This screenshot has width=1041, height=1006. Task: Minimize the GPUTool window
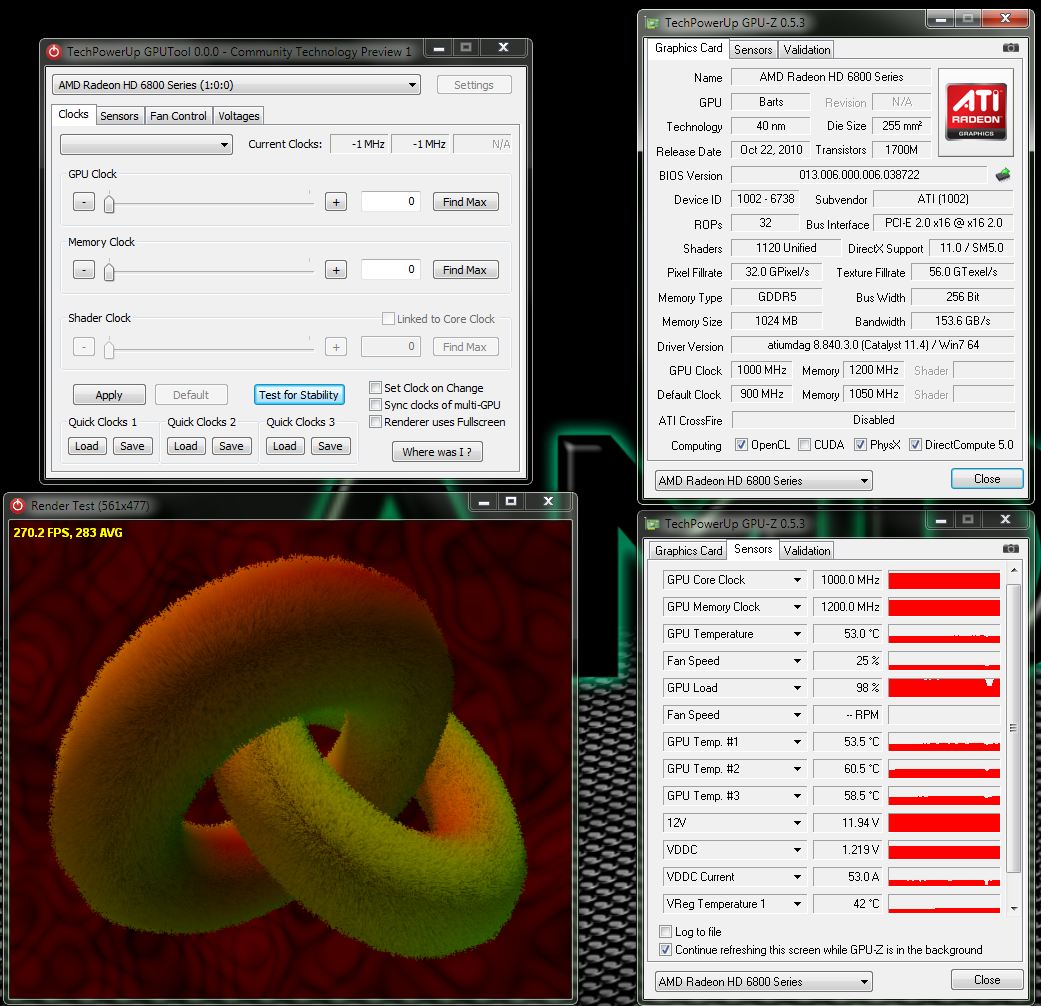tap(438, 48)
